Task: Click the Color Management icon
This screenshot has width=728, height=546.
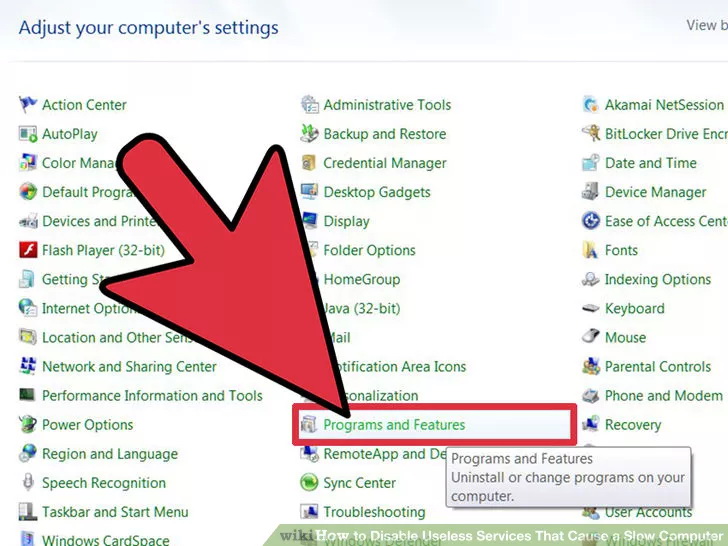Action: click(x=27, y=162)
